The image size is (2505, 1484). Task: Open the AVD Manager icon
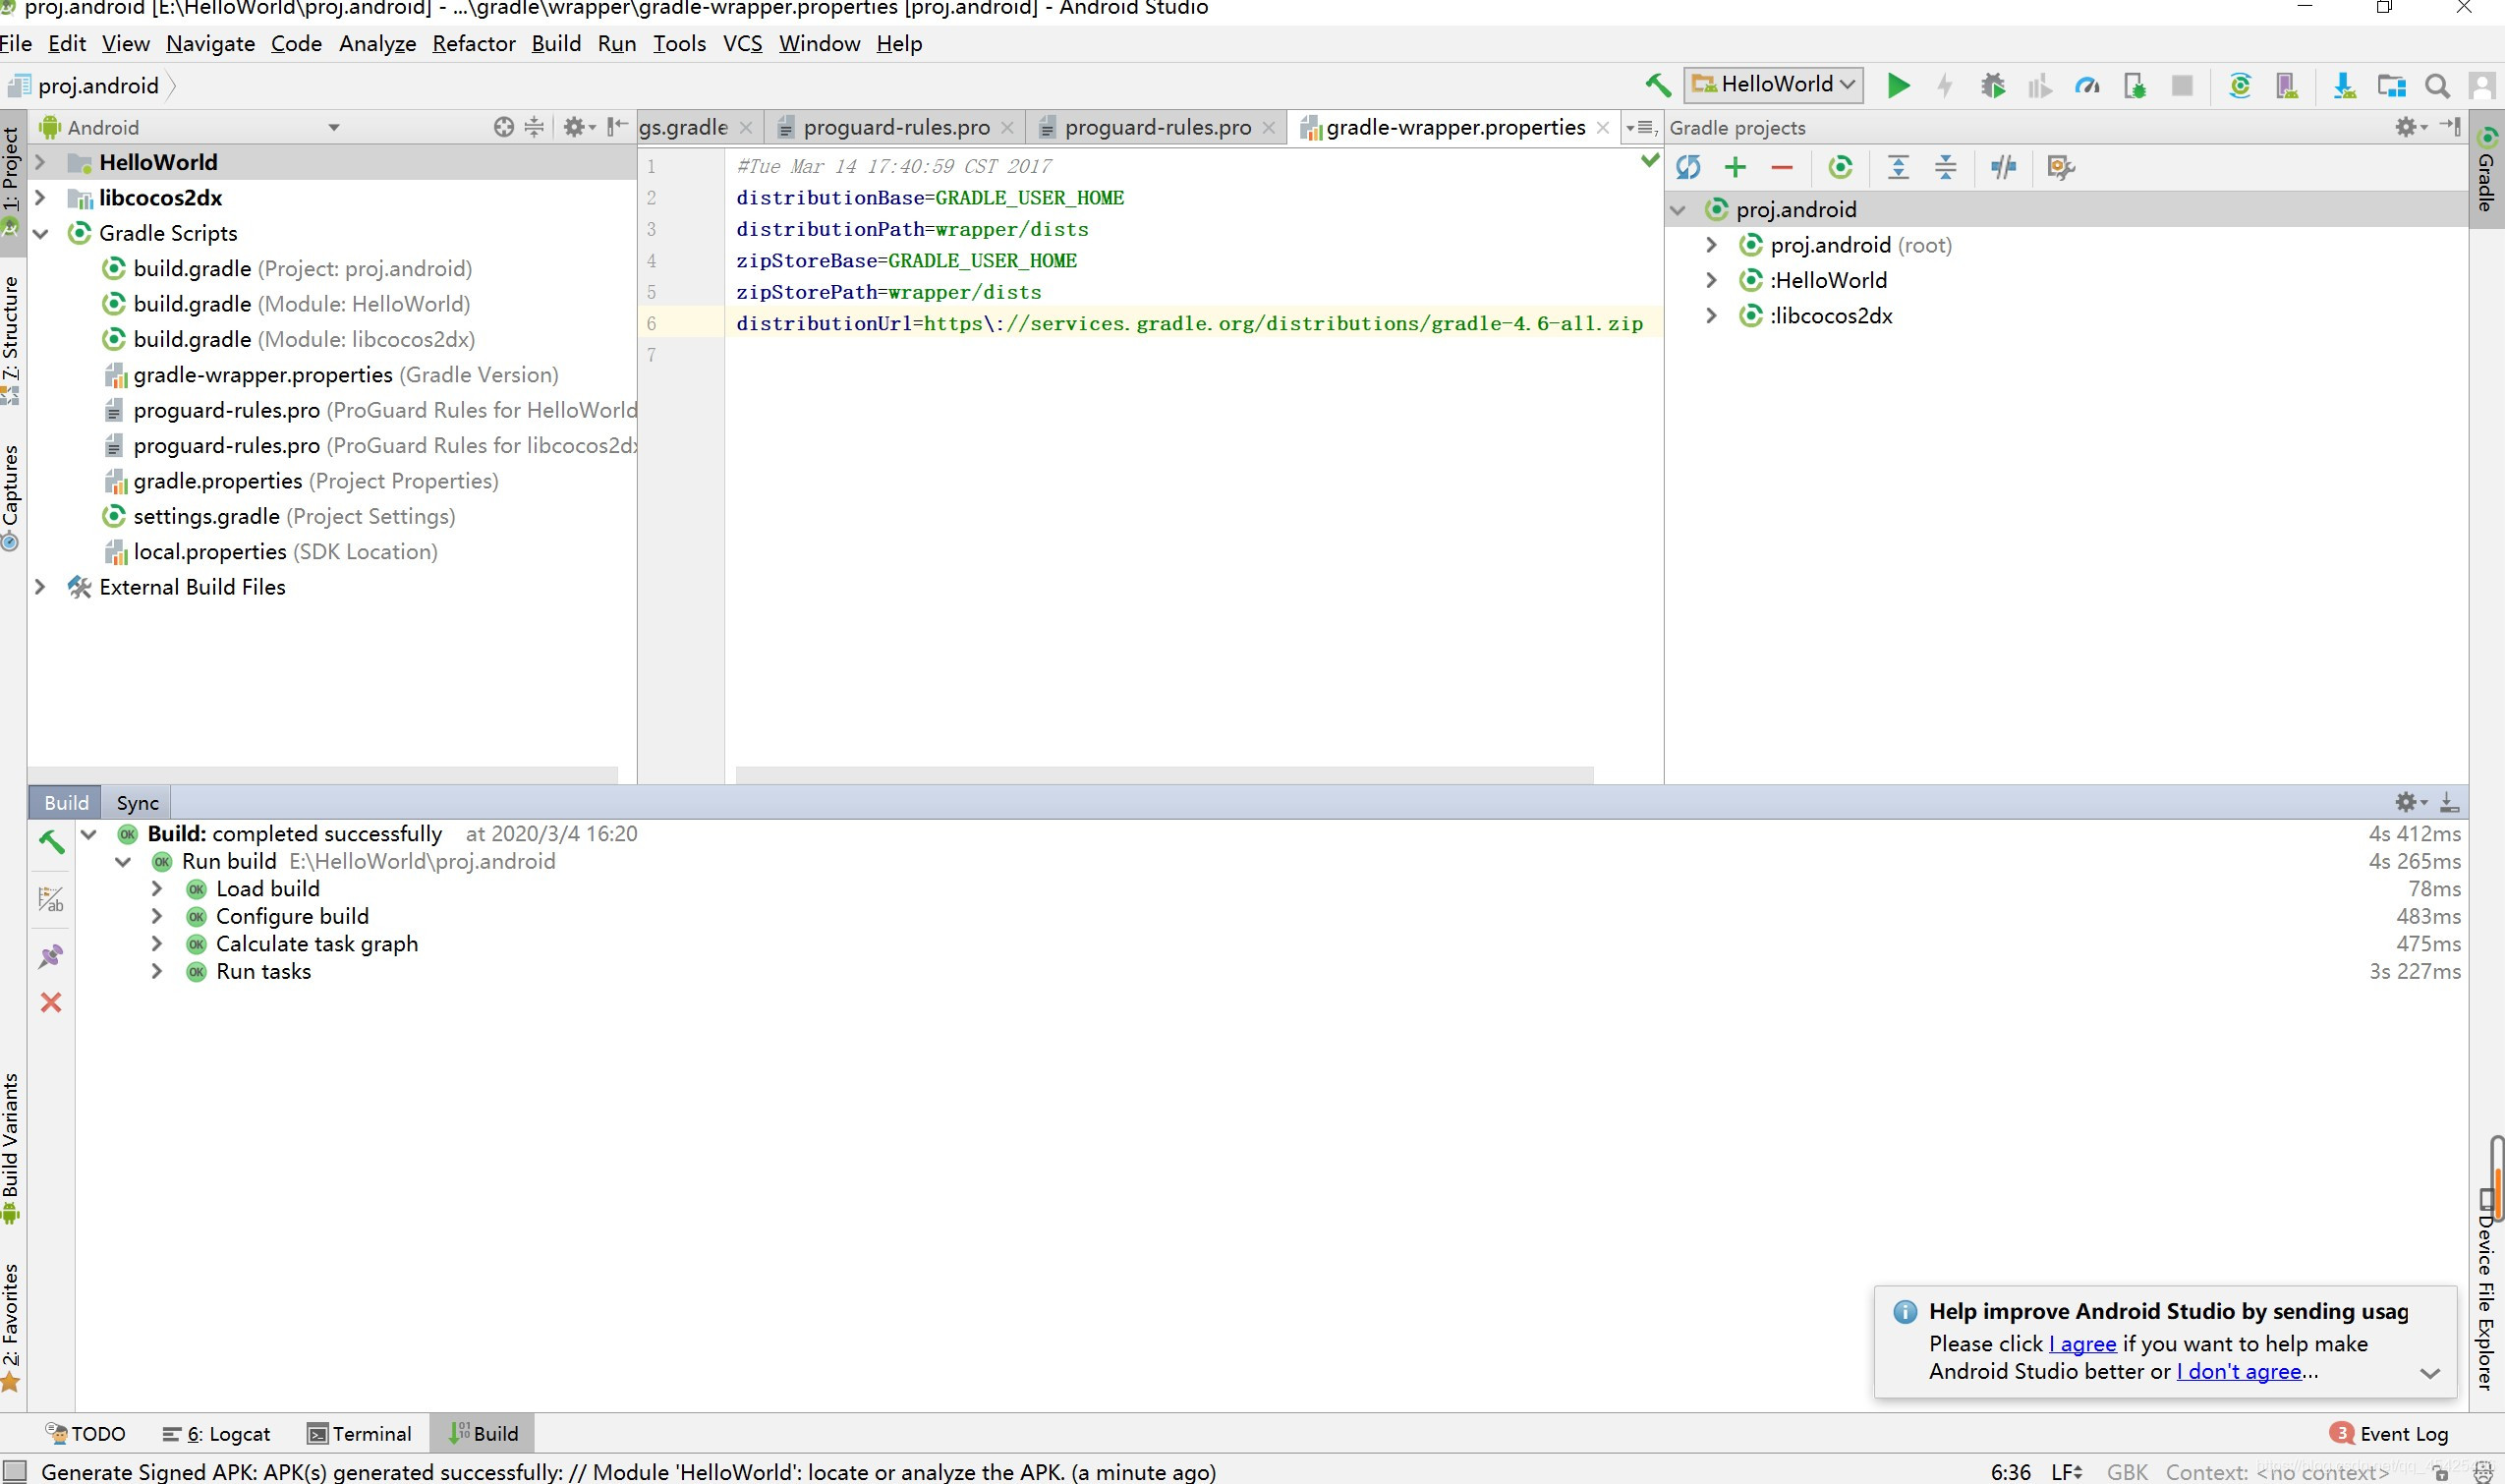pos(2287,86)
